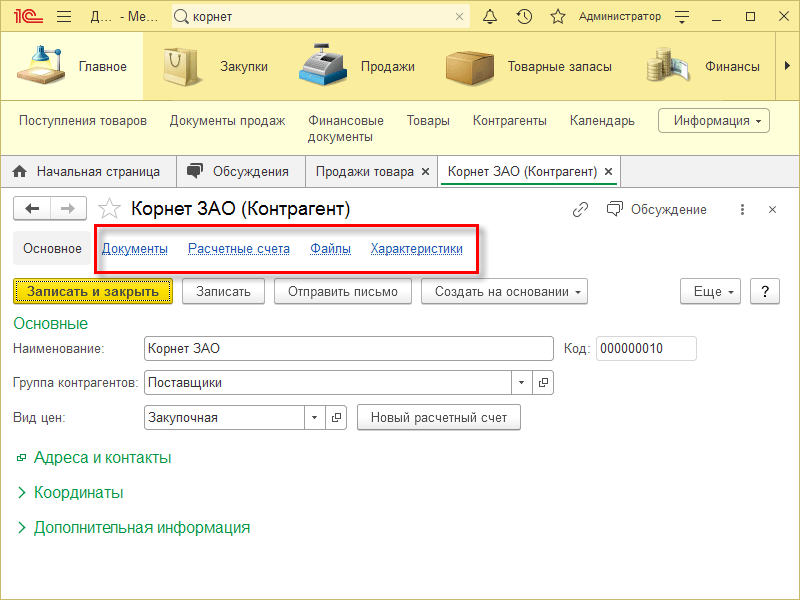Image resolution: width=800 pixels, height=600 pixels.
Task: Close the Корнет ЗАО form with X
Action: (772, 209)
